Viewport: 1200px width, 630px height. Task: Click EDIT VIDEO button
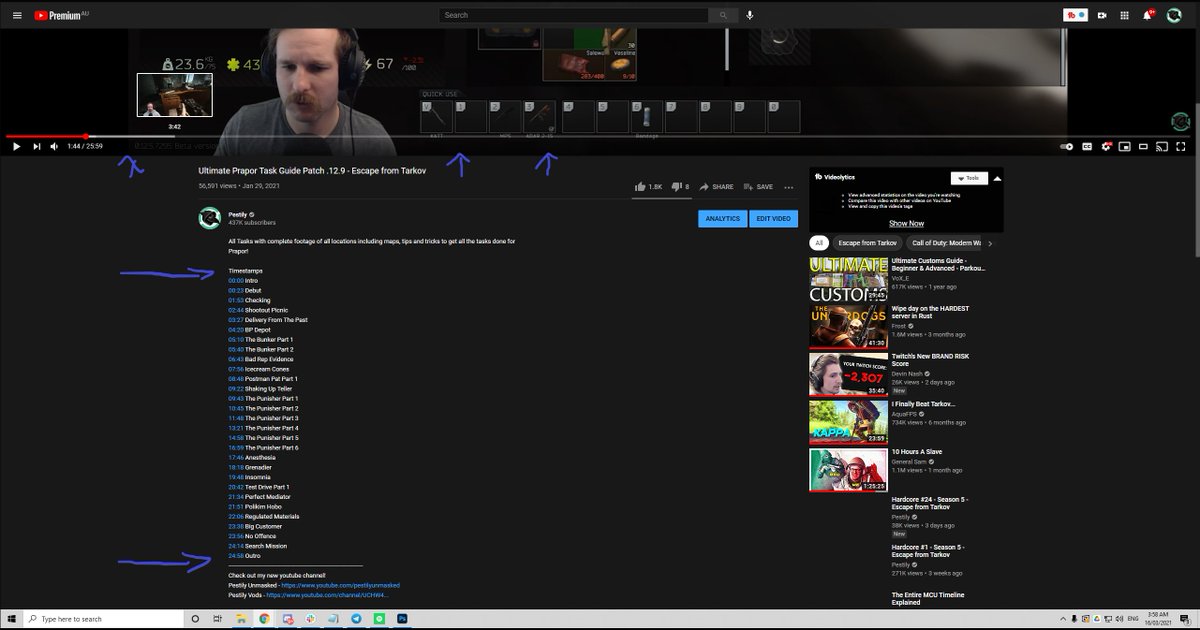coord(774,219)
